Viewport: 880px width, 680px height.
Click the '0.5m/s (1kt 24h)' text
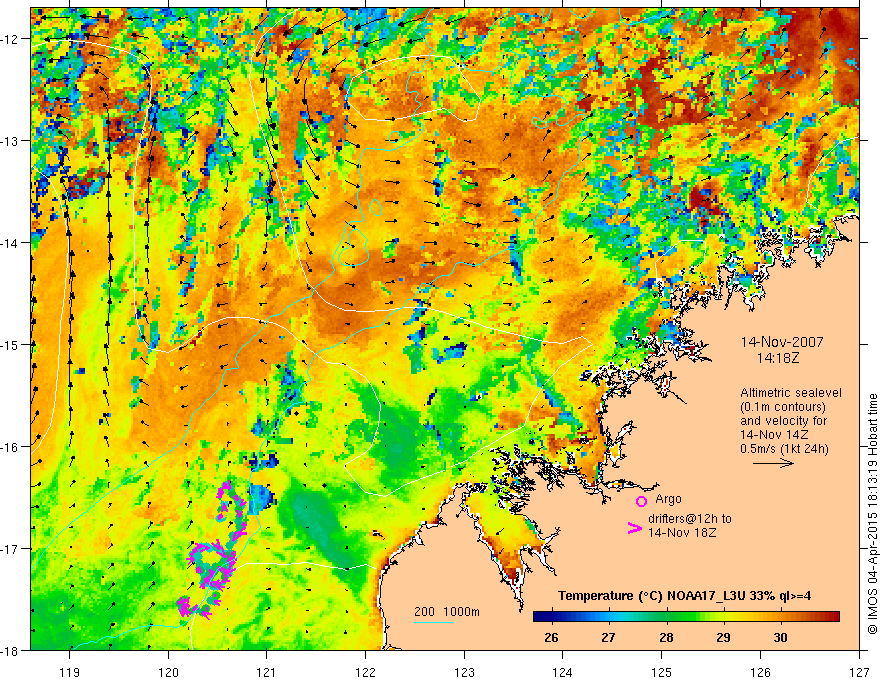(x=784, y=448)
